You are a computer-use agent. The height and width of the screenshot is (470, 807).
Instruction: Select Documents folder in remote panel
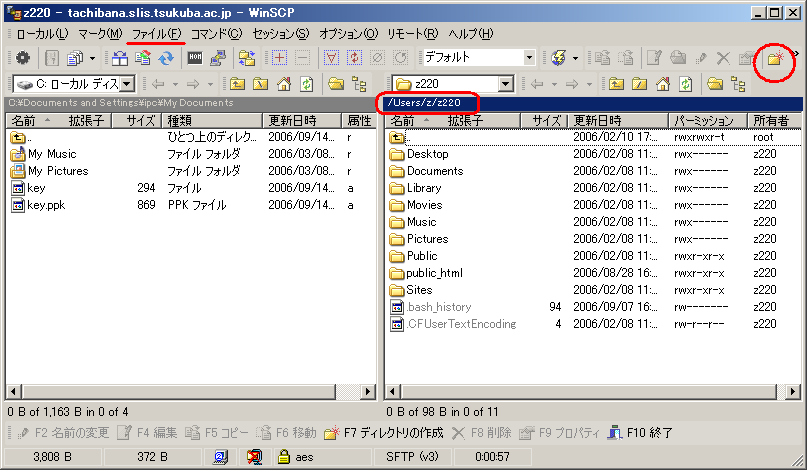click(435, 171)
